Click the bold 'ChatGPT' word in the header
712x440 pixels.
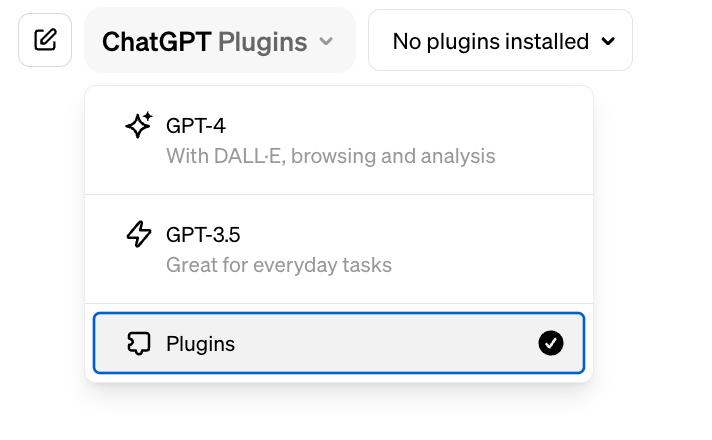click(157, 42)
